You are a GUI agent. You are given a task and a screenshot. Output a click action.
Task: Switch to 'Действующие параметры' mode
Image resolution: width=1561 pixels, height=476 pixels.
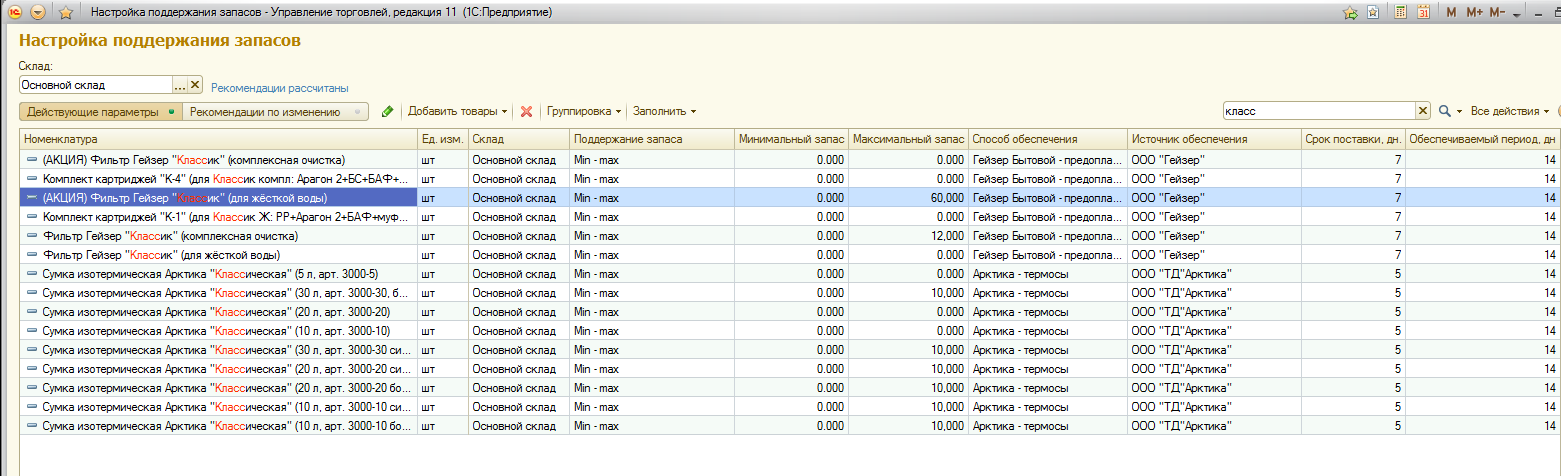tap(100, 112)
